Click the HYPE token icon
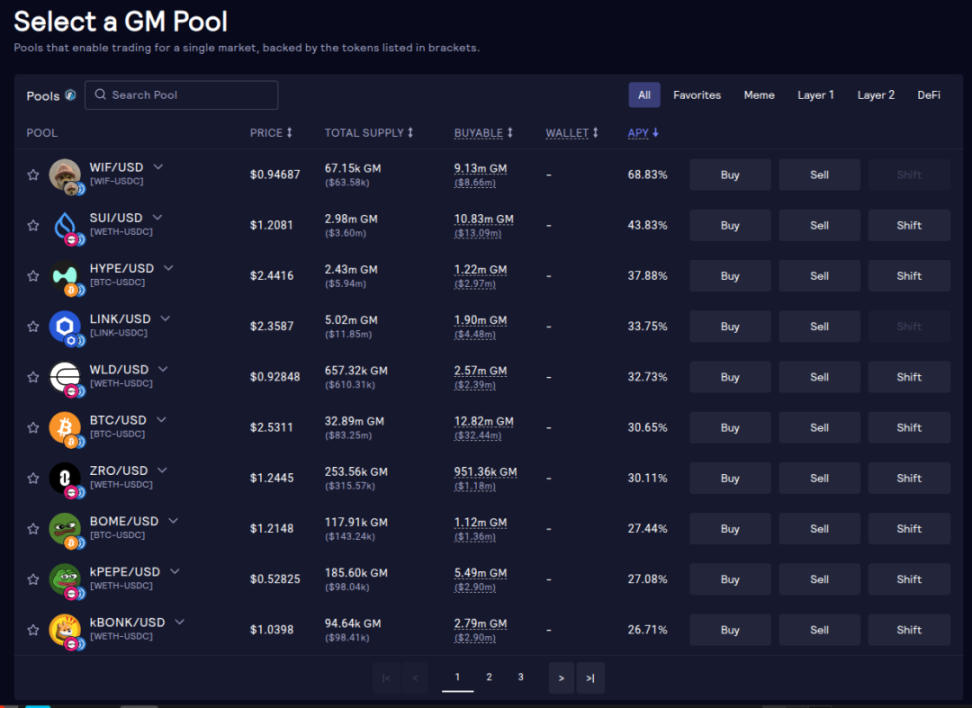Viewport: 972px width, 708px height. point(64,276)
